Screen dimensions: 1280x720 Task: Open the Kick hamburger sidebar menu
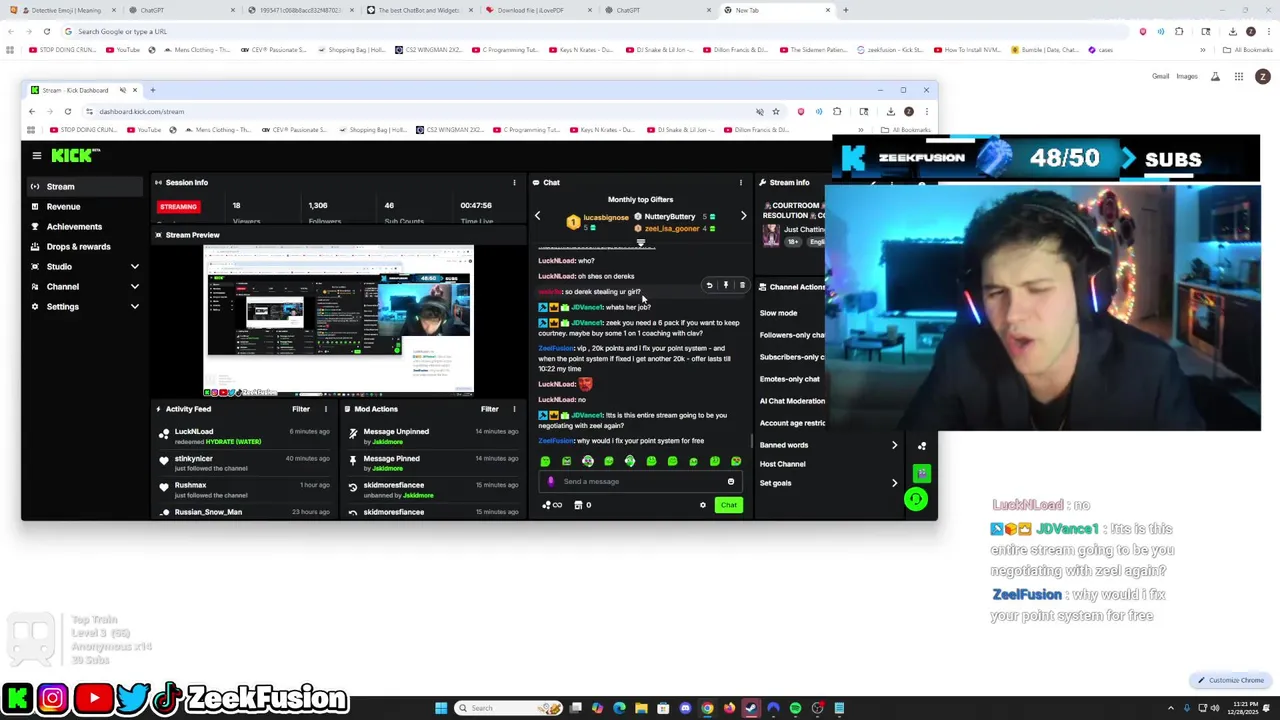pos(37,155)
